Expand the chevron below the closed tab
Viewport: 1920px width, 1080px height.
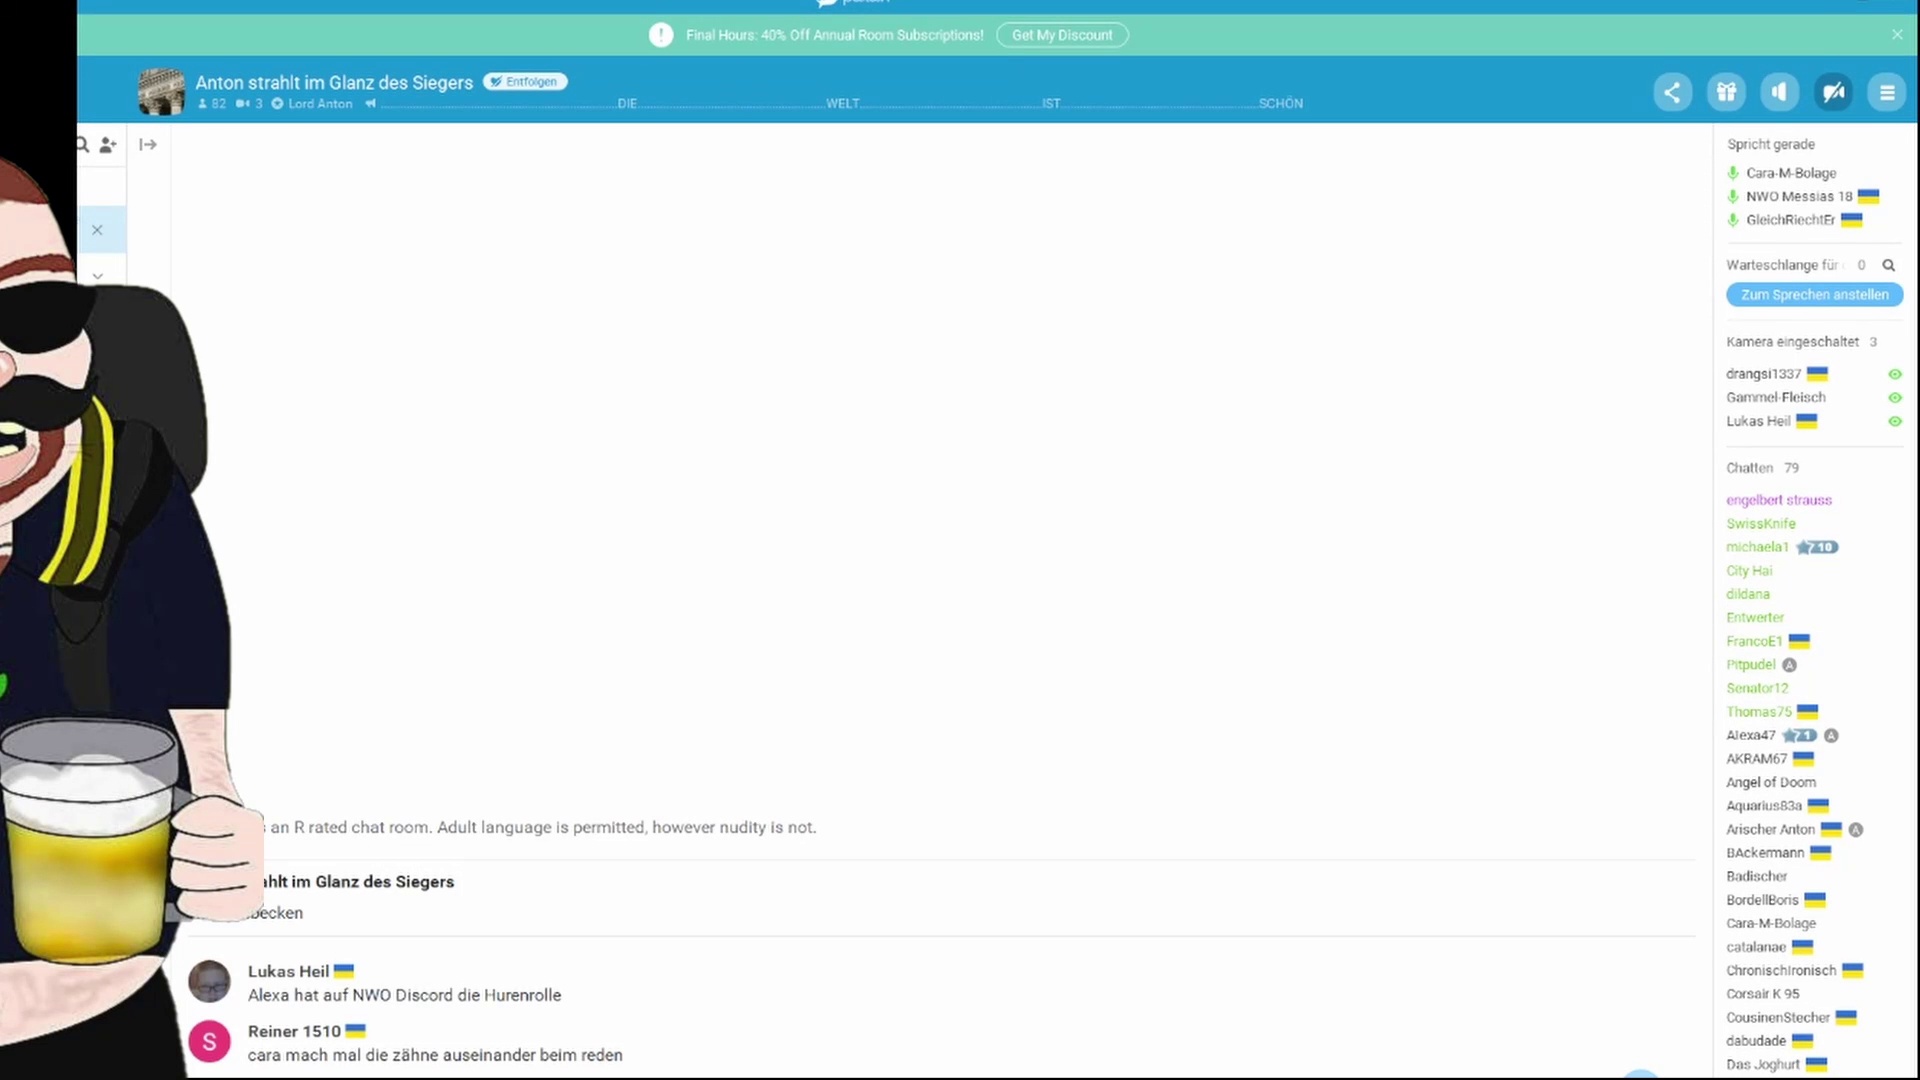[x=97, y=275]
